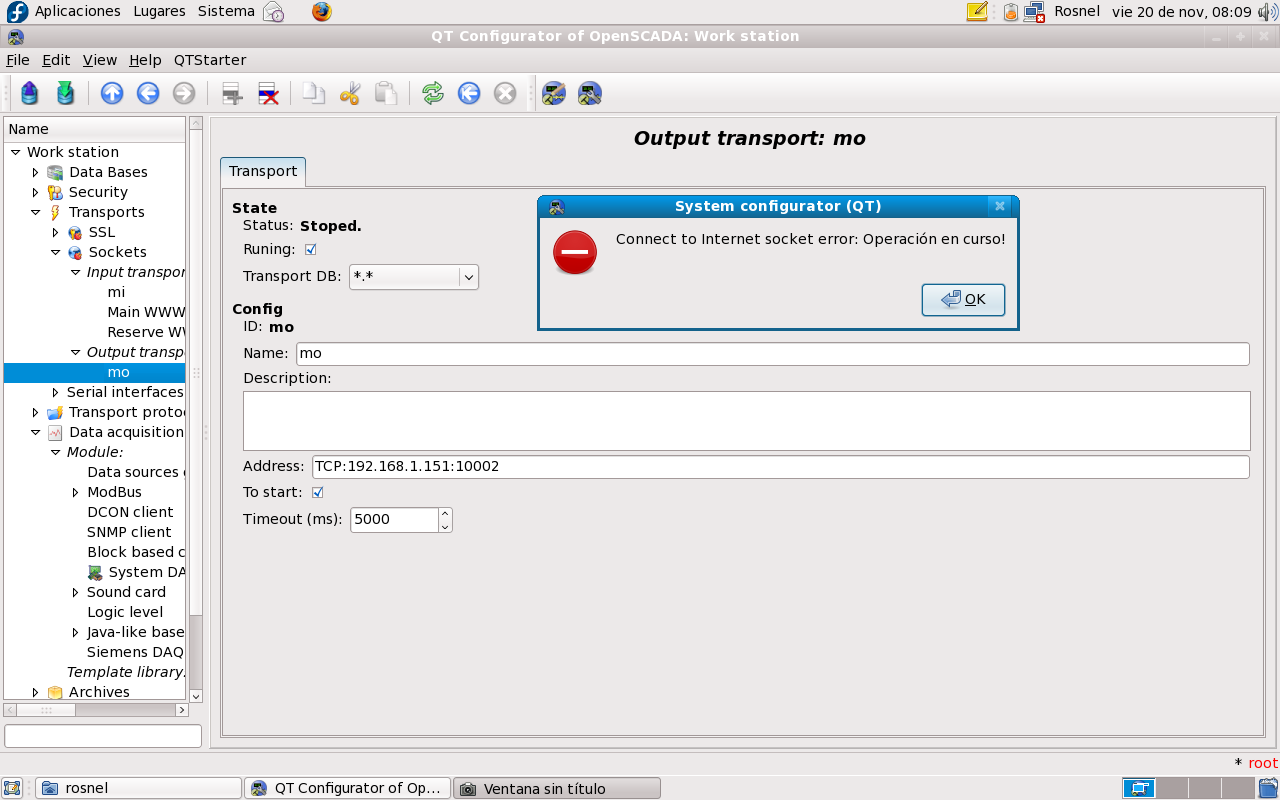Click into the Address input field

[780, 467]
